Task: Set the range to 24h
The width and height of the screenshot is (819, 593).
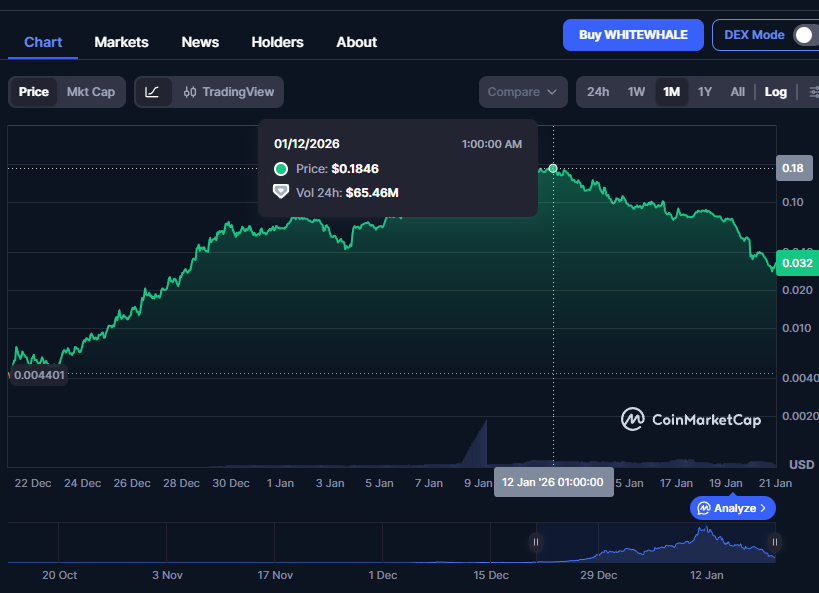Action: 598,92
